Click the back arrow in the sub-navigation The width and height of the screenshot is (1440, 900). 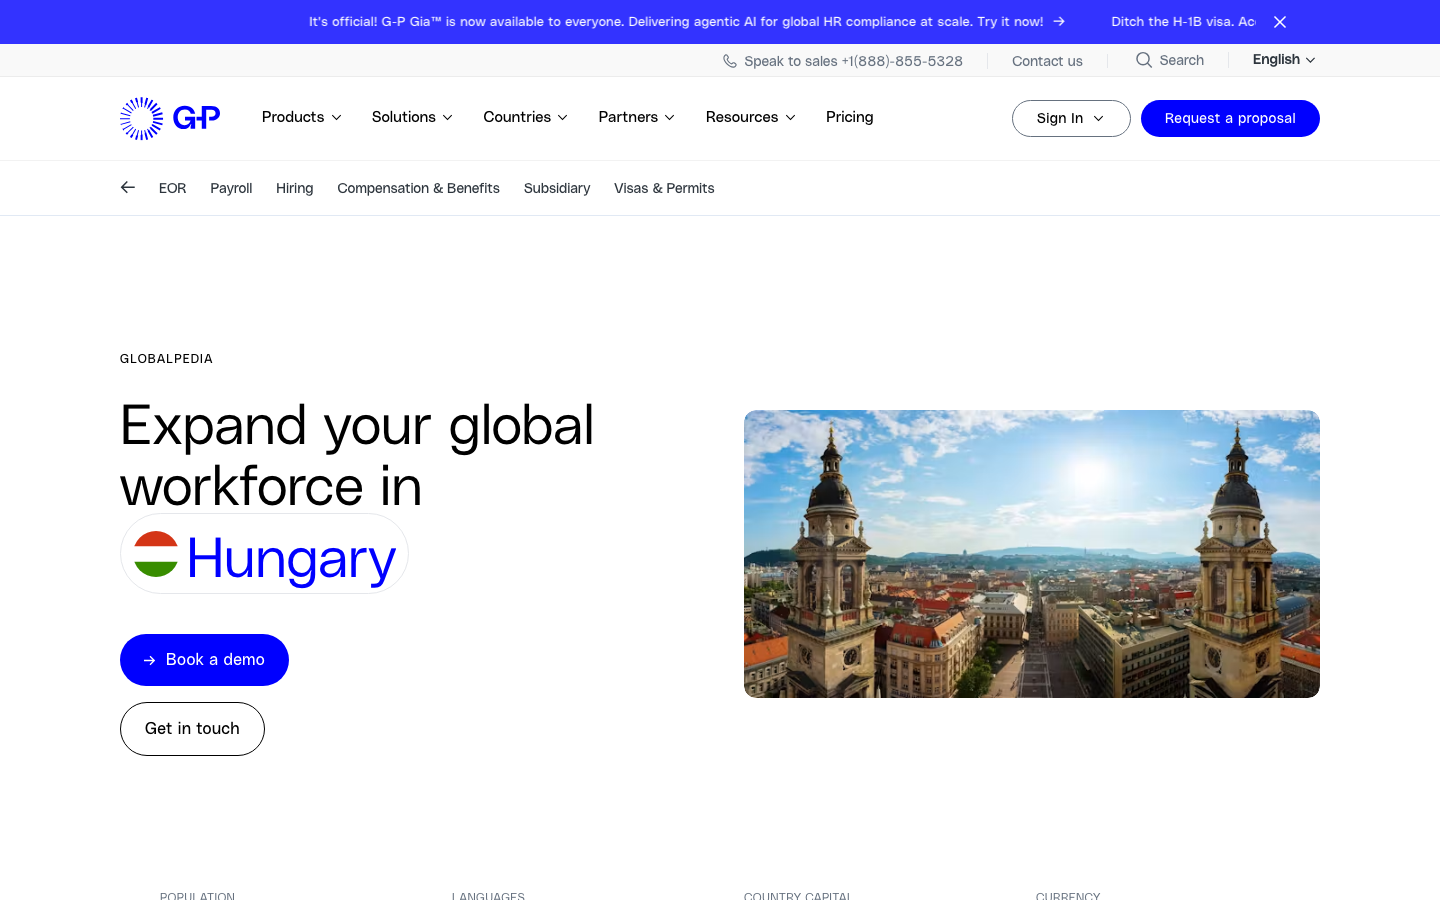pos(128,187)
